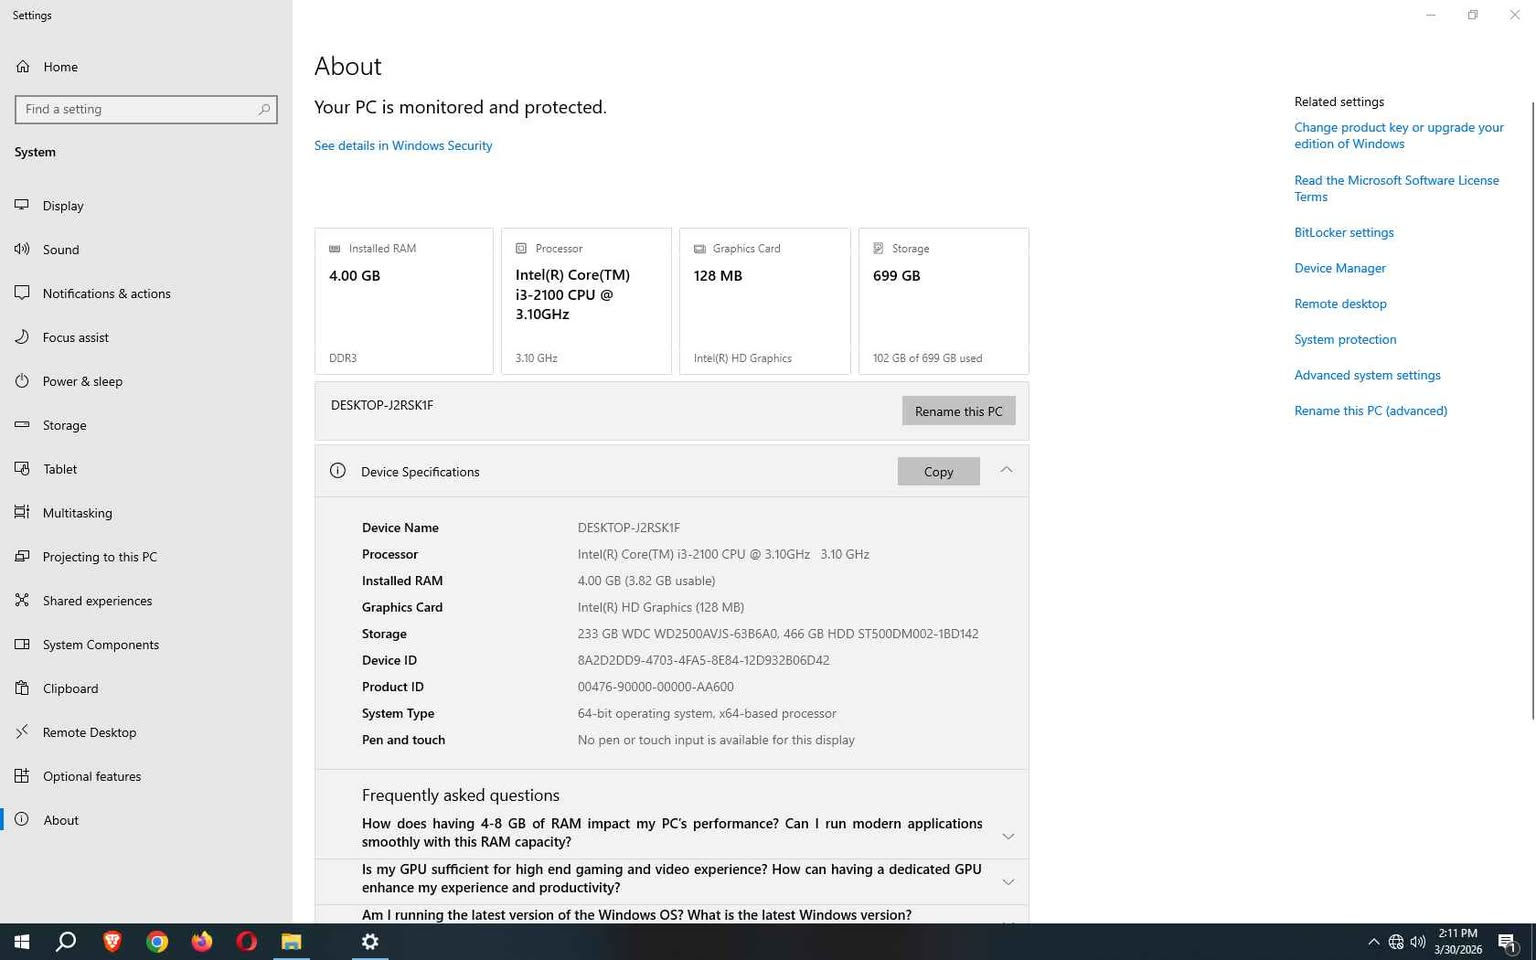
Task: Open the Remote desktop related link
Action: point(1340,304)
